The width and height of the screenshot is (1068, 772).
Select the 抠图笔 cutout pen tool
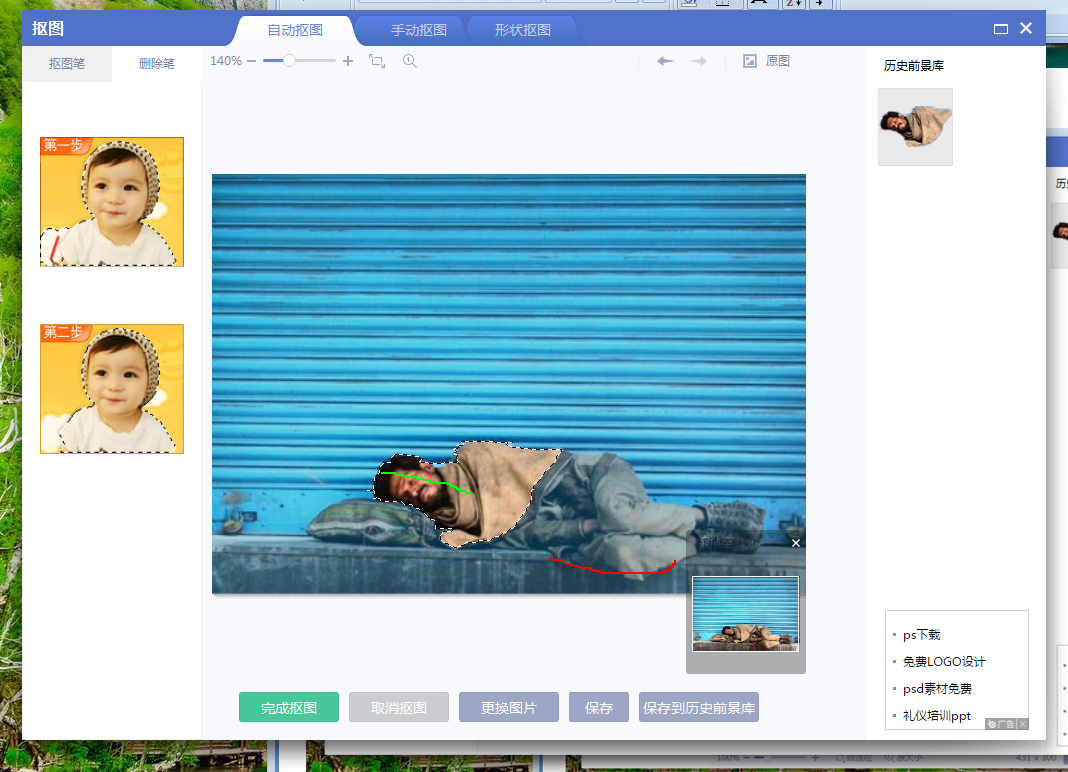click(66, 62)
